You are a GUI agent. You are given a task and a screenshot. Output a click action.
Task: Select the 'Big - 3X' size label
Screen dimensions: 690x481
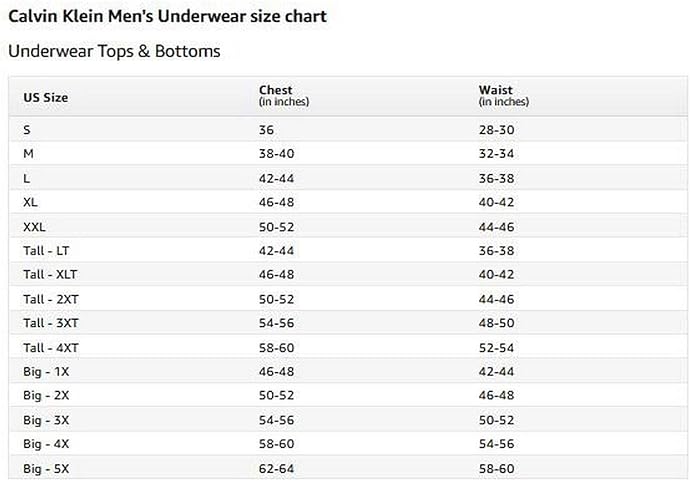(46, 419)
